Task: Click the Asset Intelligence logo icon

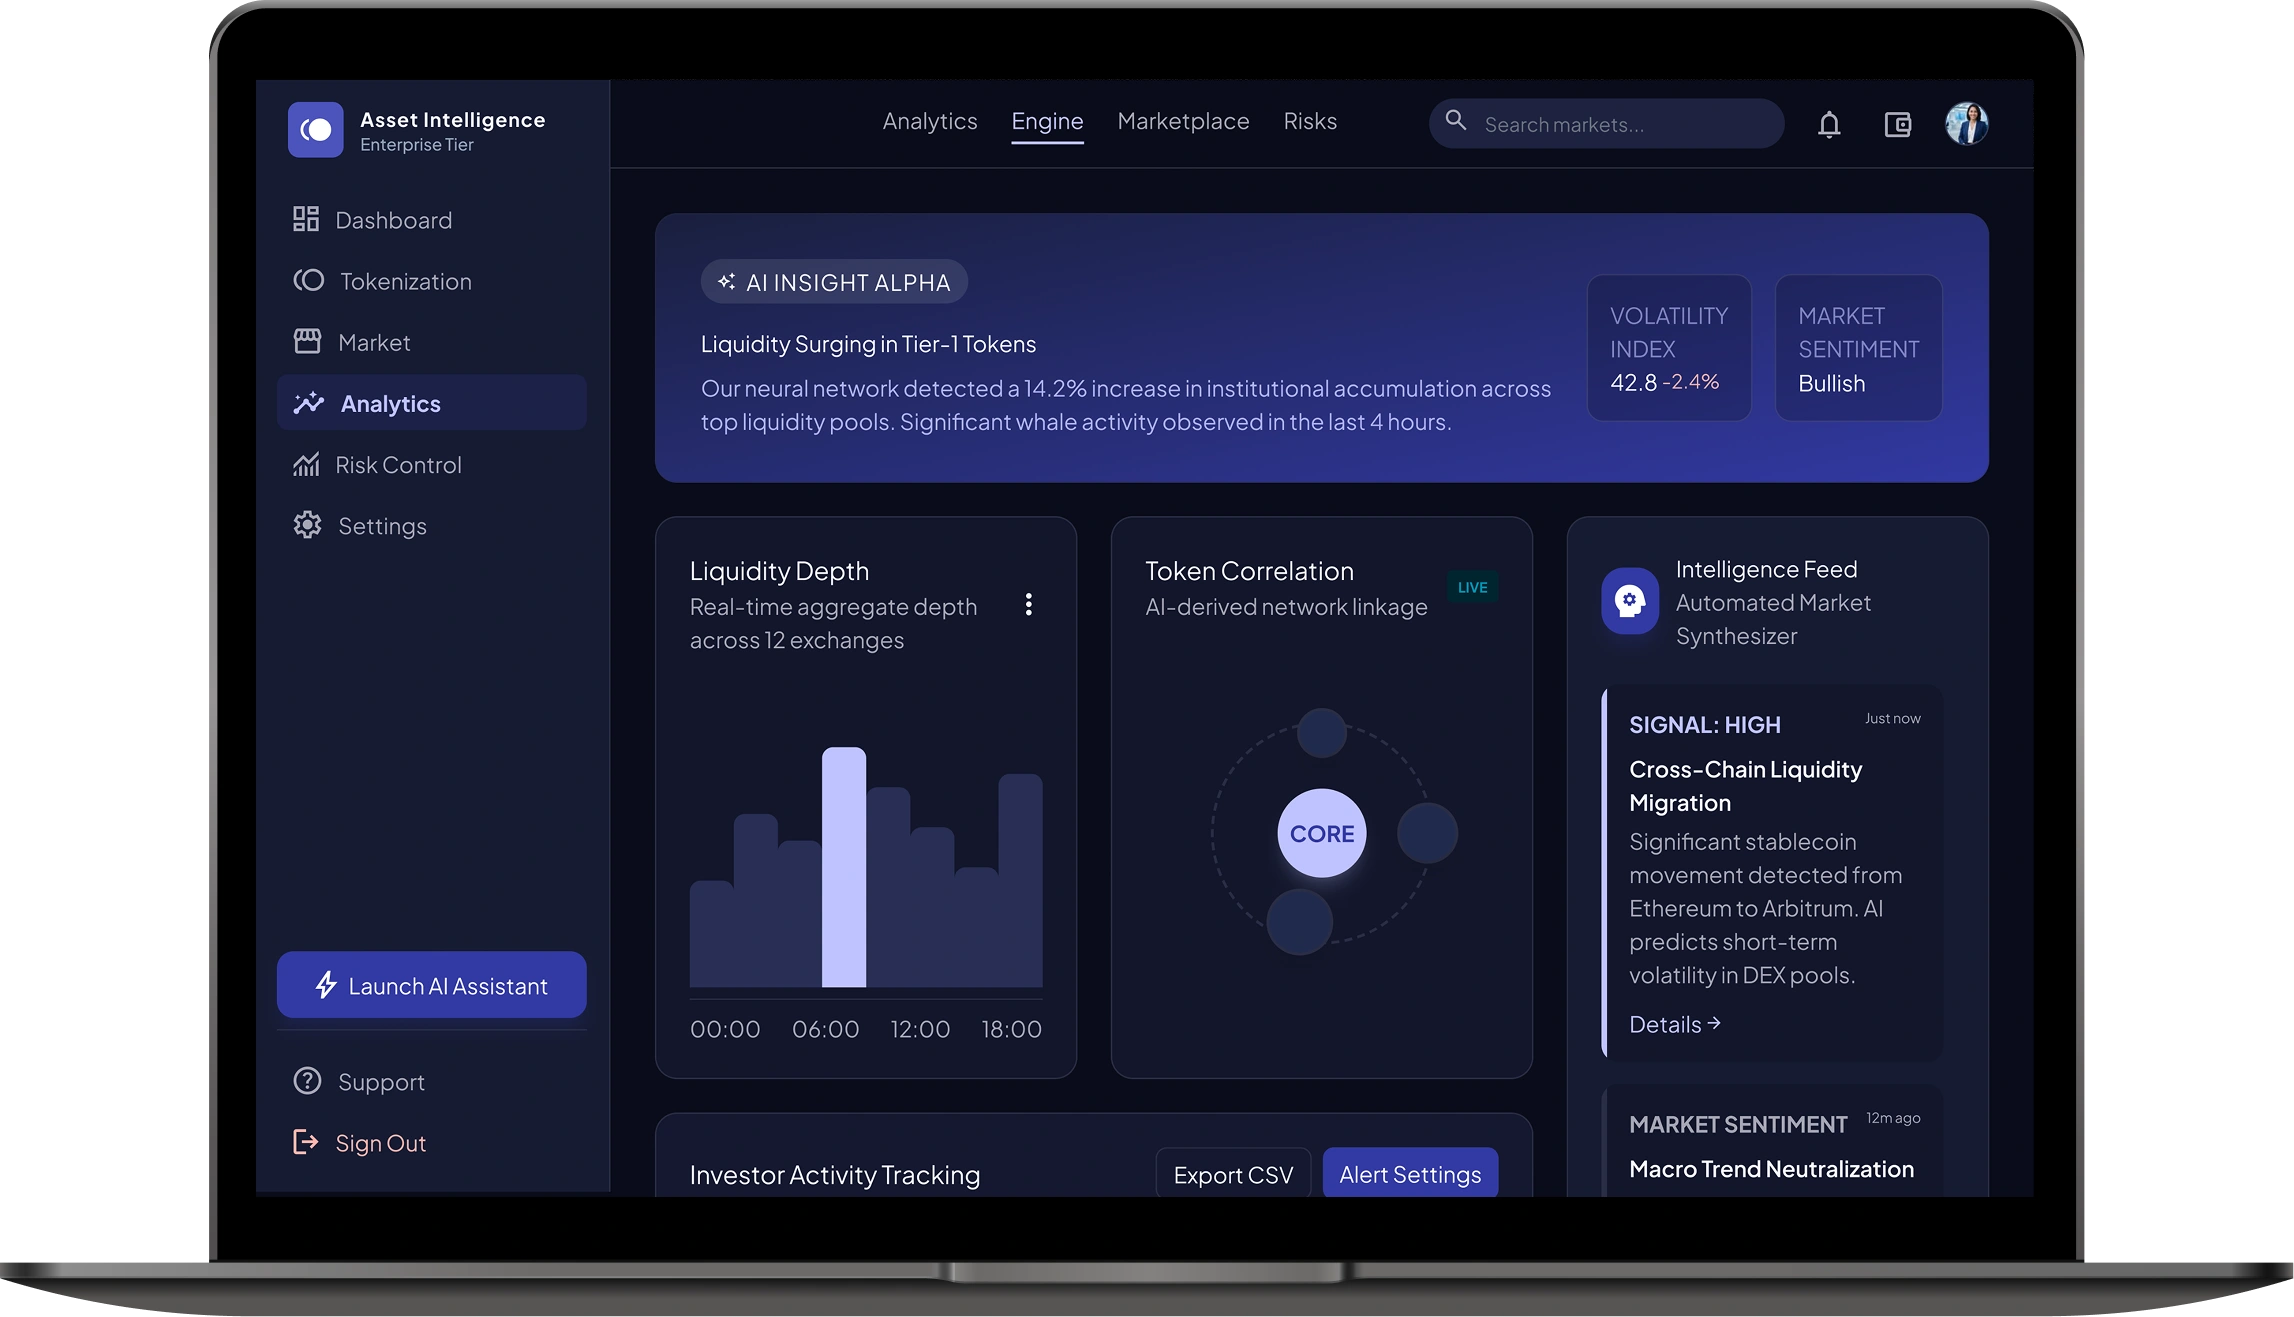Action: (x=315, y=130)
